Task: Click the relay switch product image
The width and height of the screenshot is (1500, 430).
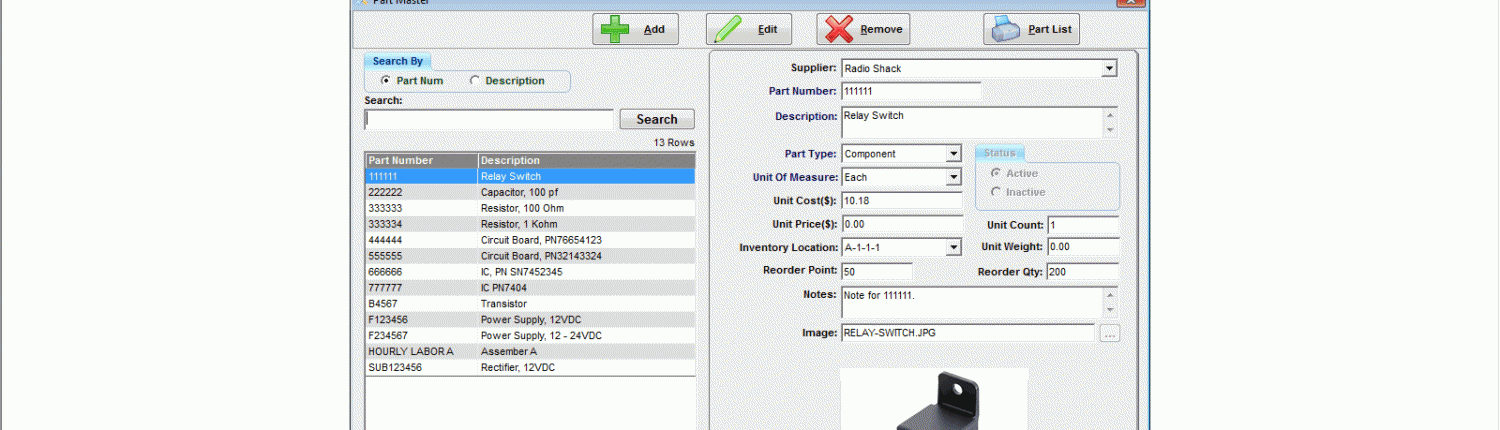Action: click(x=934, y=399)
